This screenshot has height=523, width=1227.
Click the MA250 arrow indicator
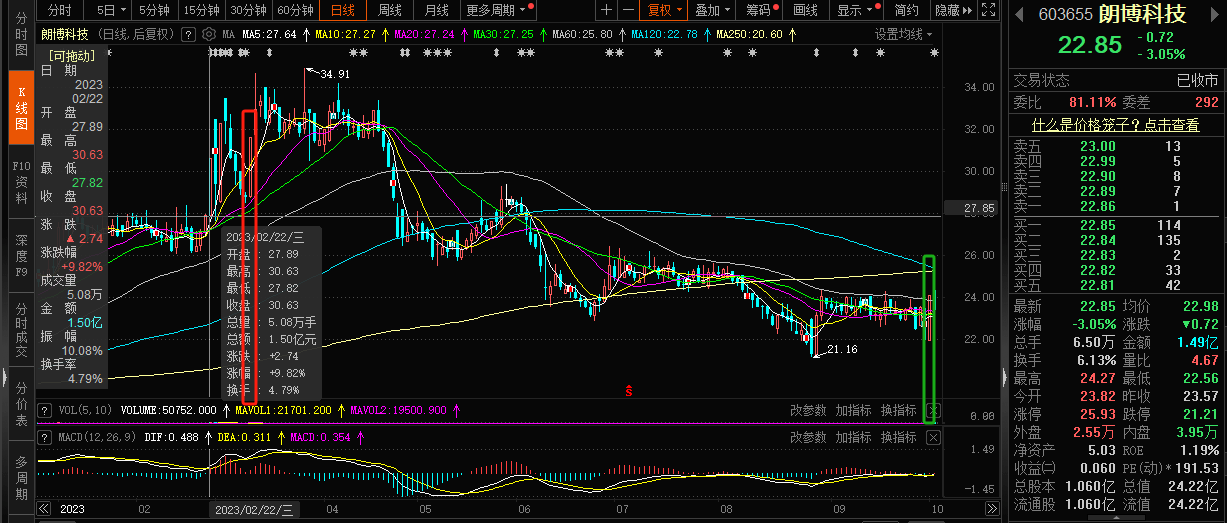point(791,34)
